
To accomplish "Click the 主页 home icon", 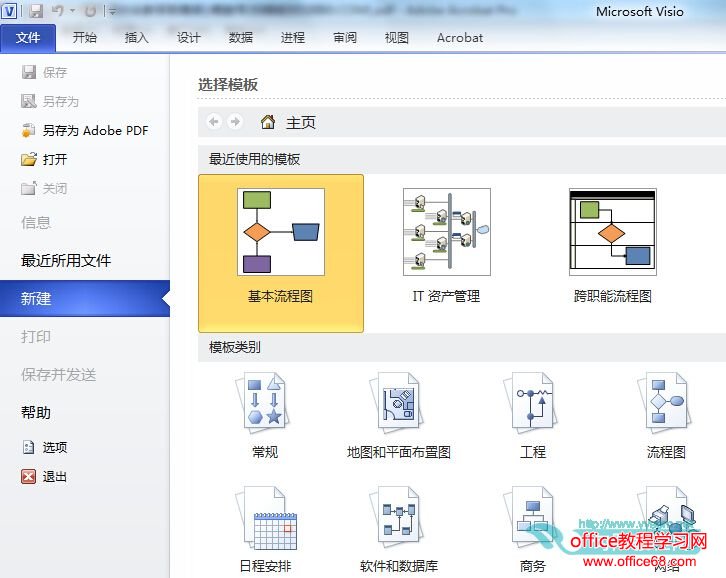I will pos(268,122).
